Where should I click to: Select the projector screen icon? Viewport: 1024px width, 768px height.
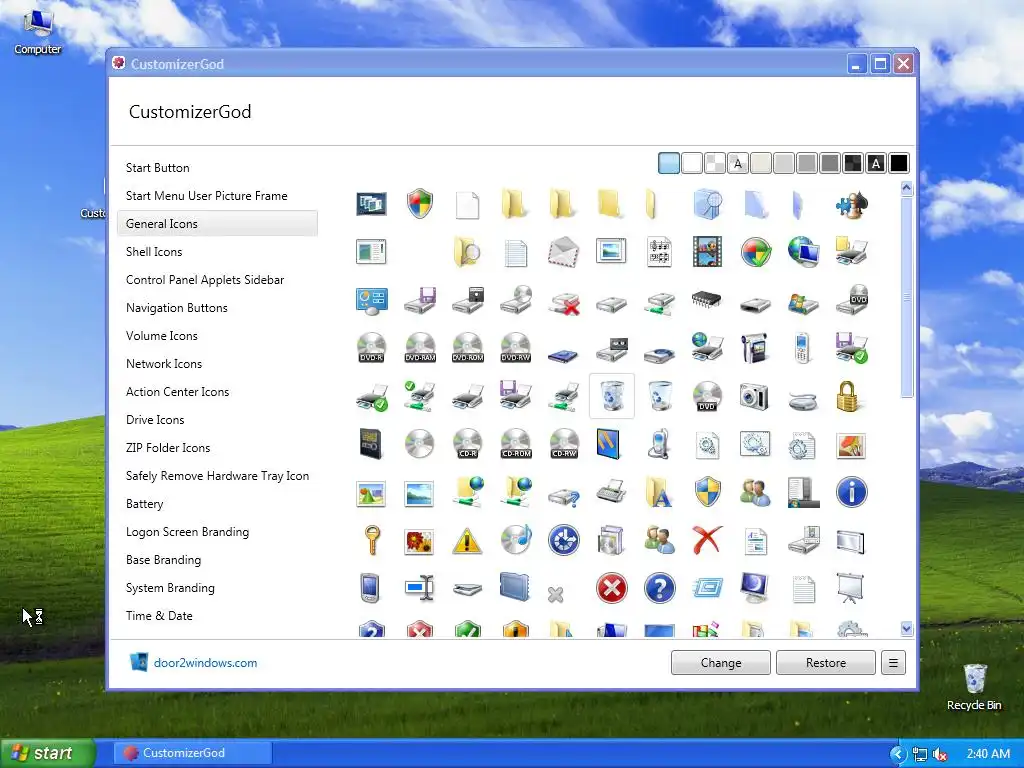850,588
